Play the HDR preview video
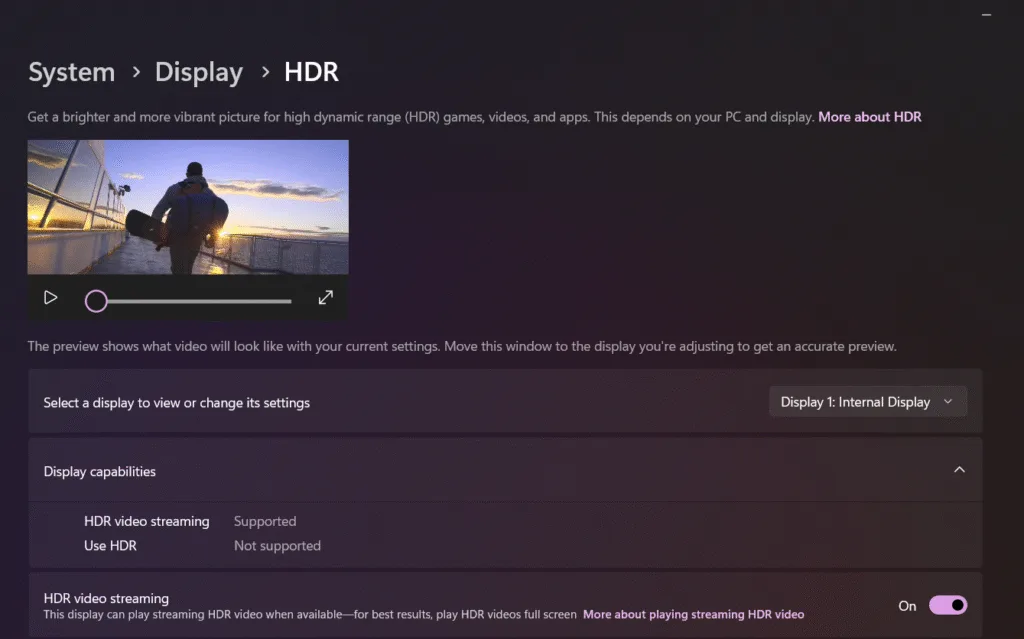This screenshot has height=639, width=1024. (50, 298)
